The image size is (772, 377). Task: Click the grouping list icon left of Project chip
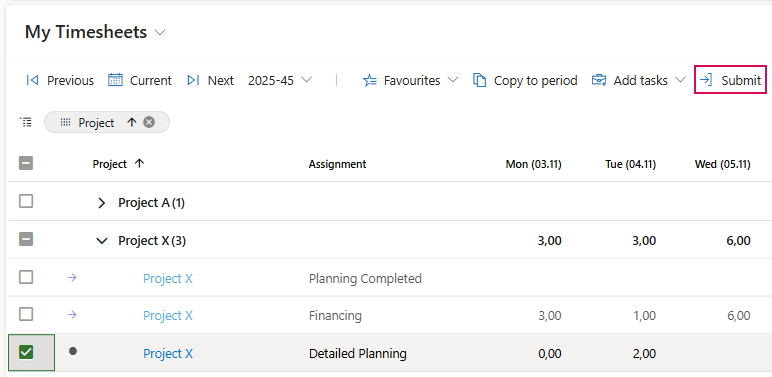26,122
